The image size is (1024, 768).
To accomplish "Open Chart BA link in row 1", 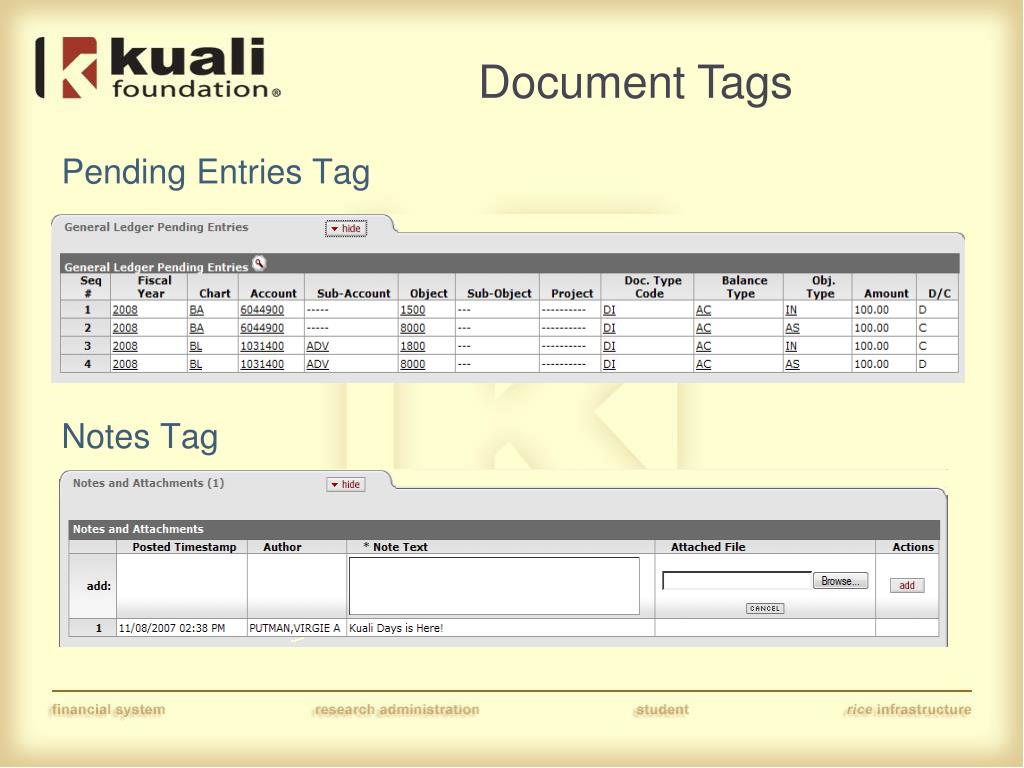I will click(197, 310).
